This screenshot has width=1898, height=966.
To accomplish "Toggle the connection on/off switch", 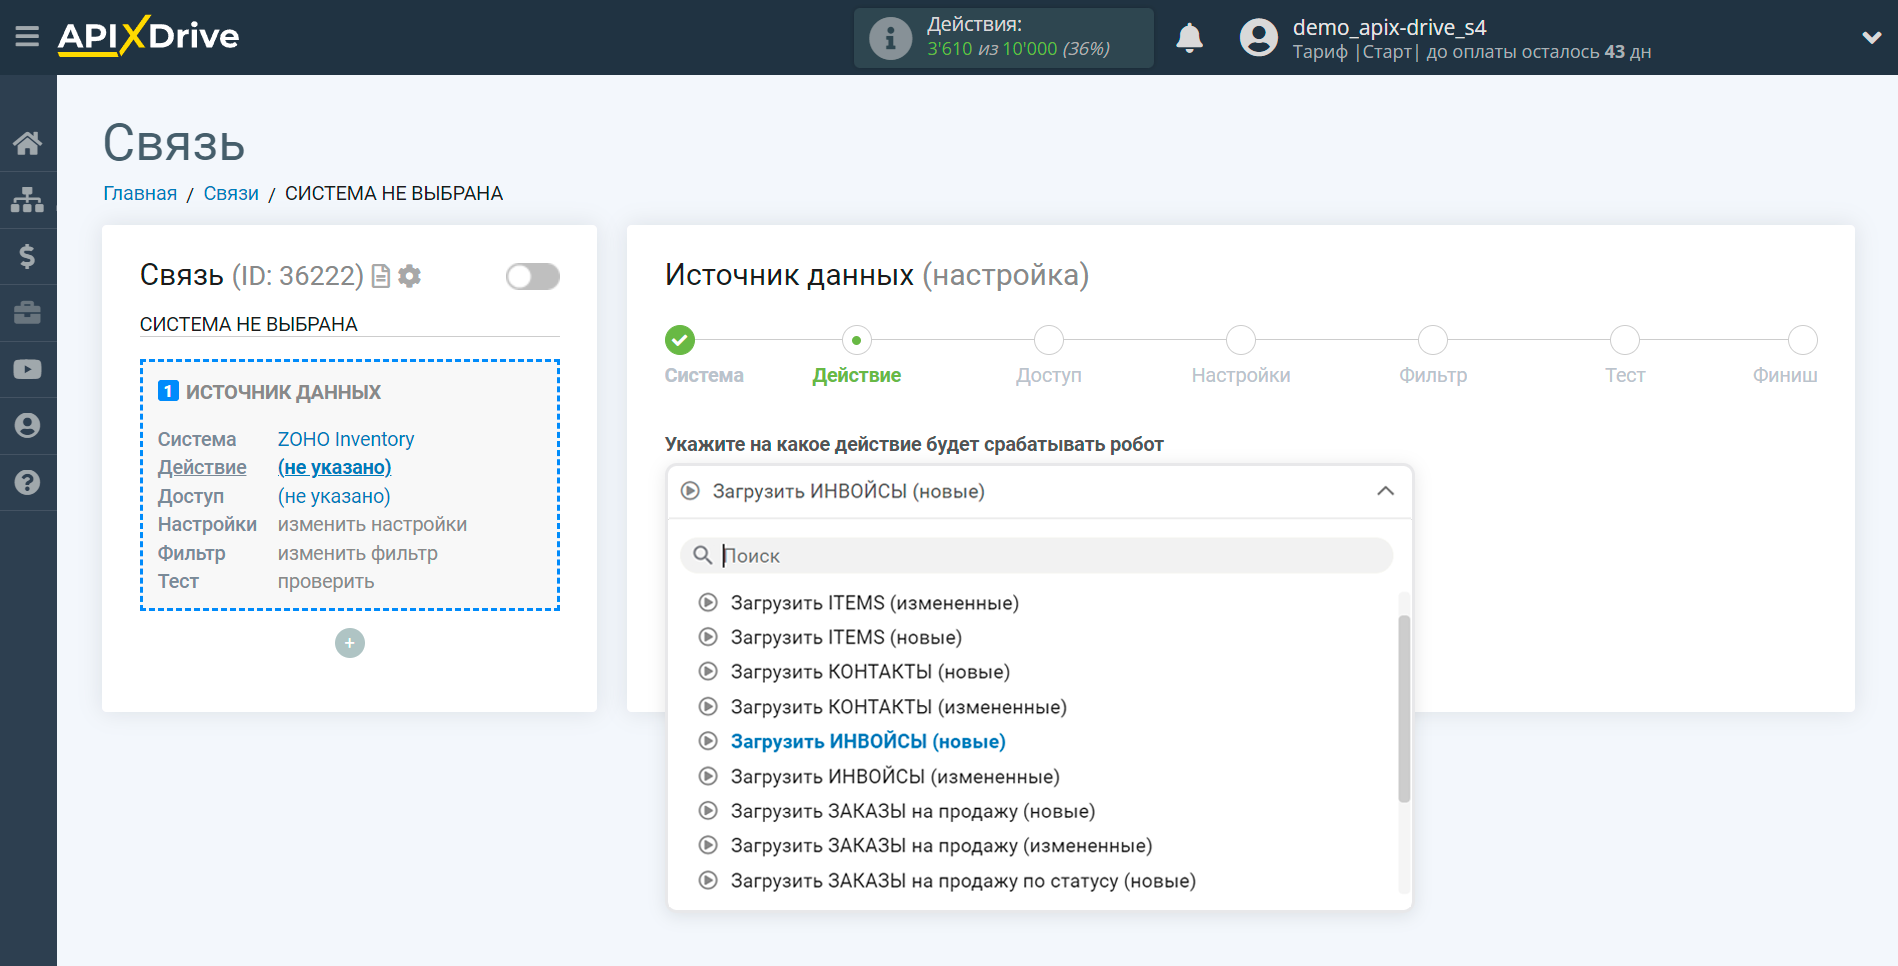I will [532, 276].
